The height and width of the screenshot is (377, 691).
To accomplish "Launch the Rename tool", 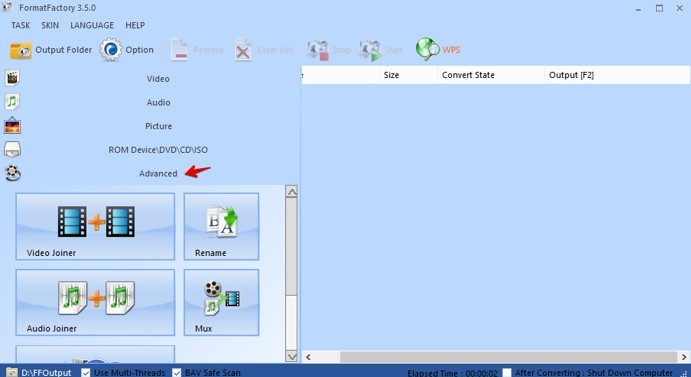I will tap(221, 226).
